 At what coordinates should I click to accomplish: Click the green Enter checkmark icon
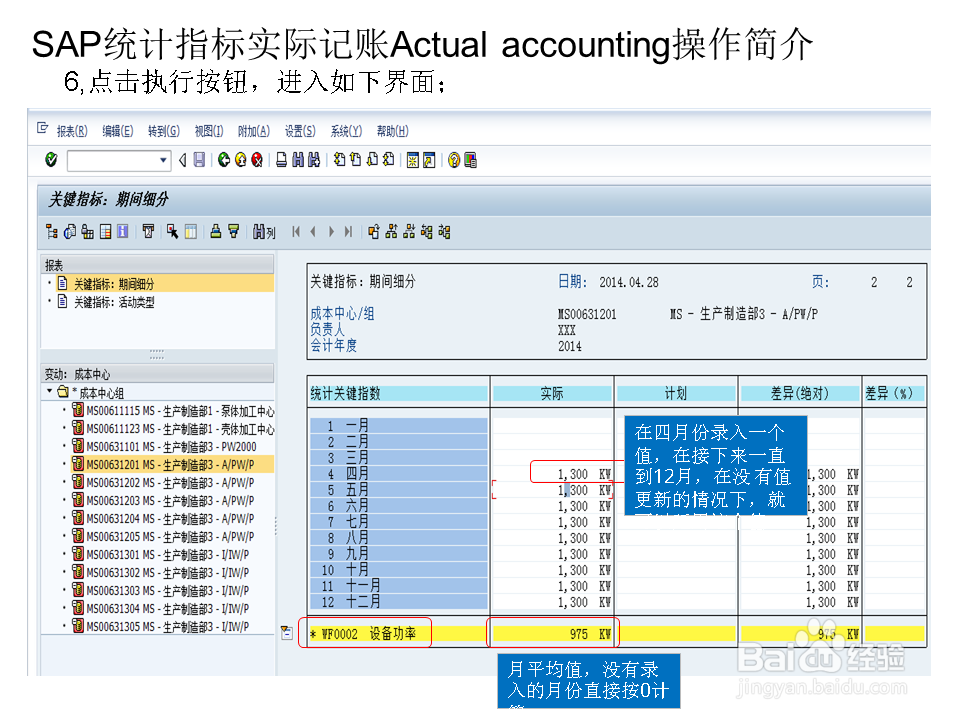click(x=51, y=160)
